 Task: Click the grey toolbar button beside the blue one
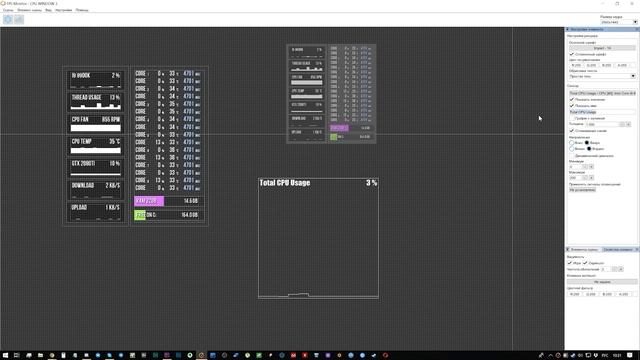[x=19, y=20]
